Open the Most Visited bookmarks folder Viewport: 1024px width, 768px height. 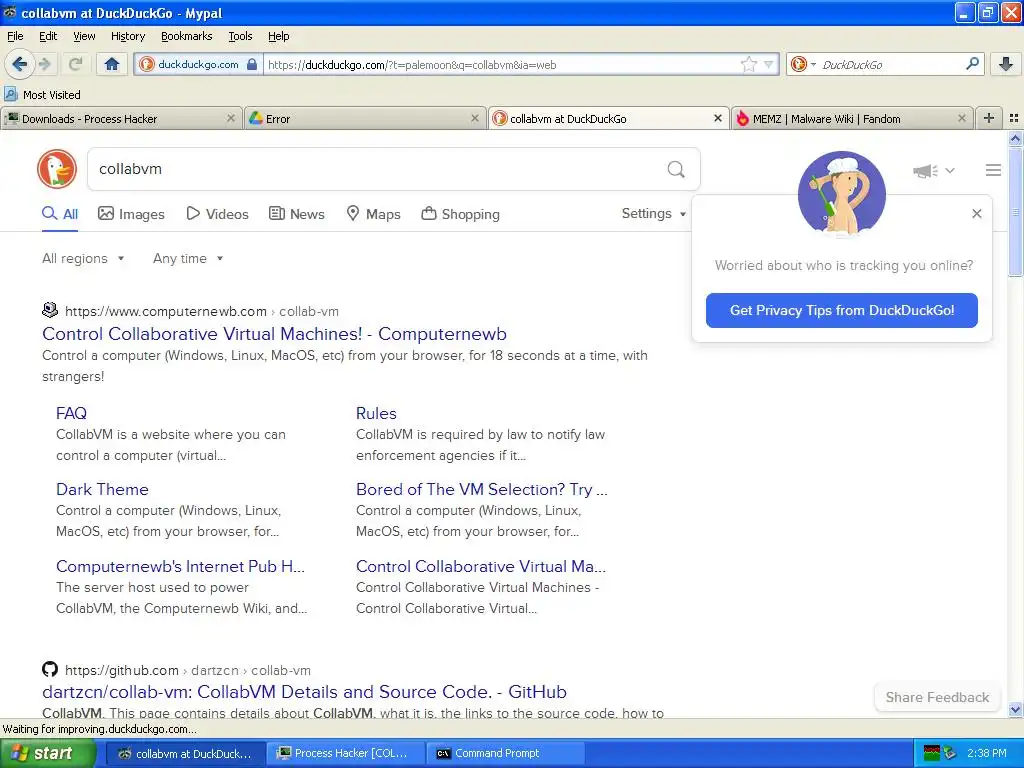click(x=42, y=95)
